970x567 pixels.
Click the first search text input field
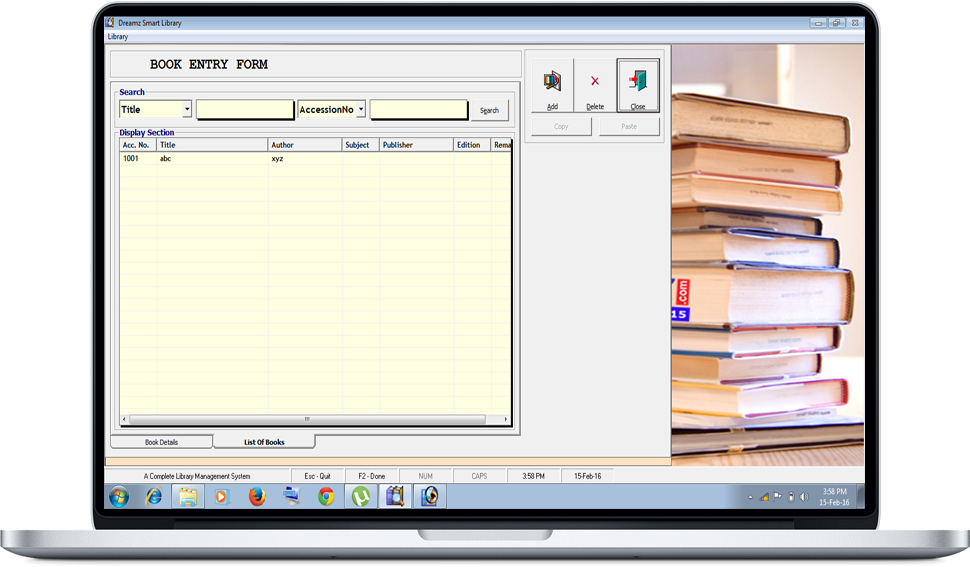pos(245,109)
